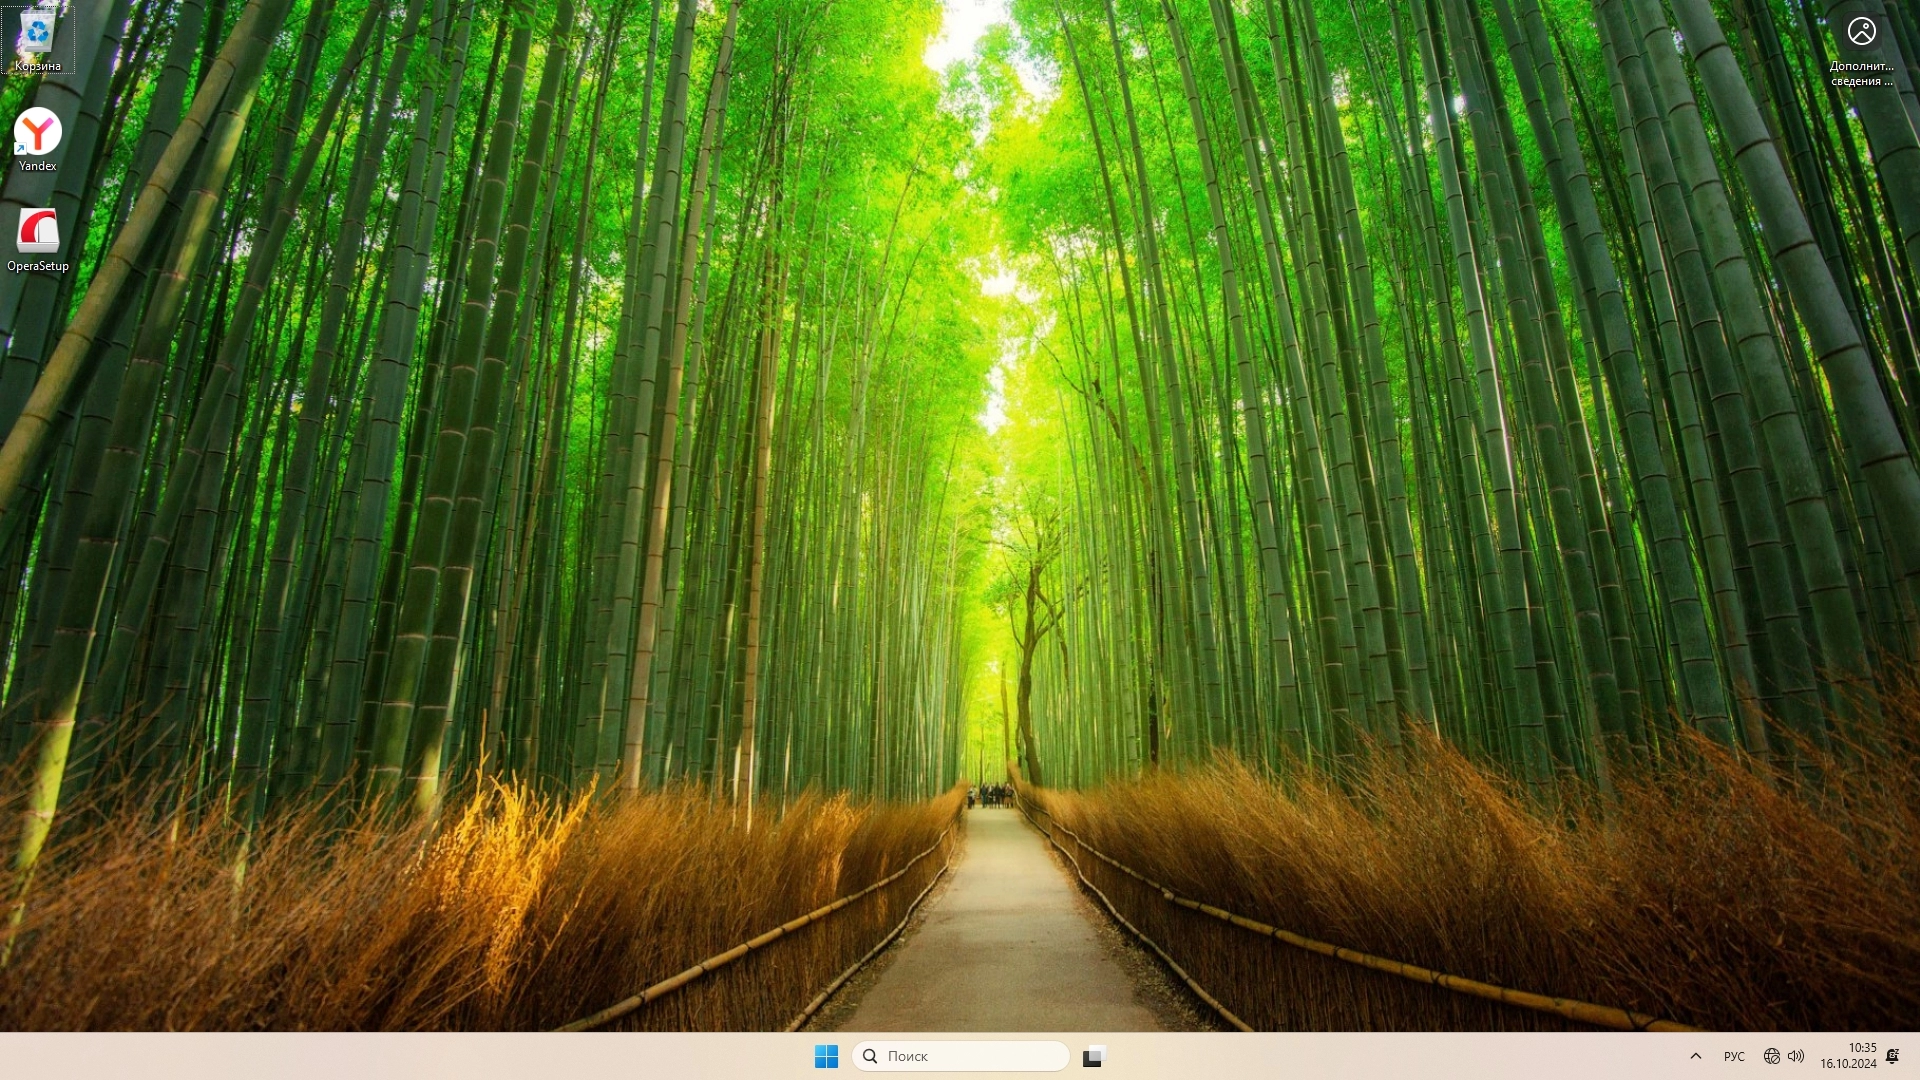Click the Yandex label under the icon

point(38,166)
